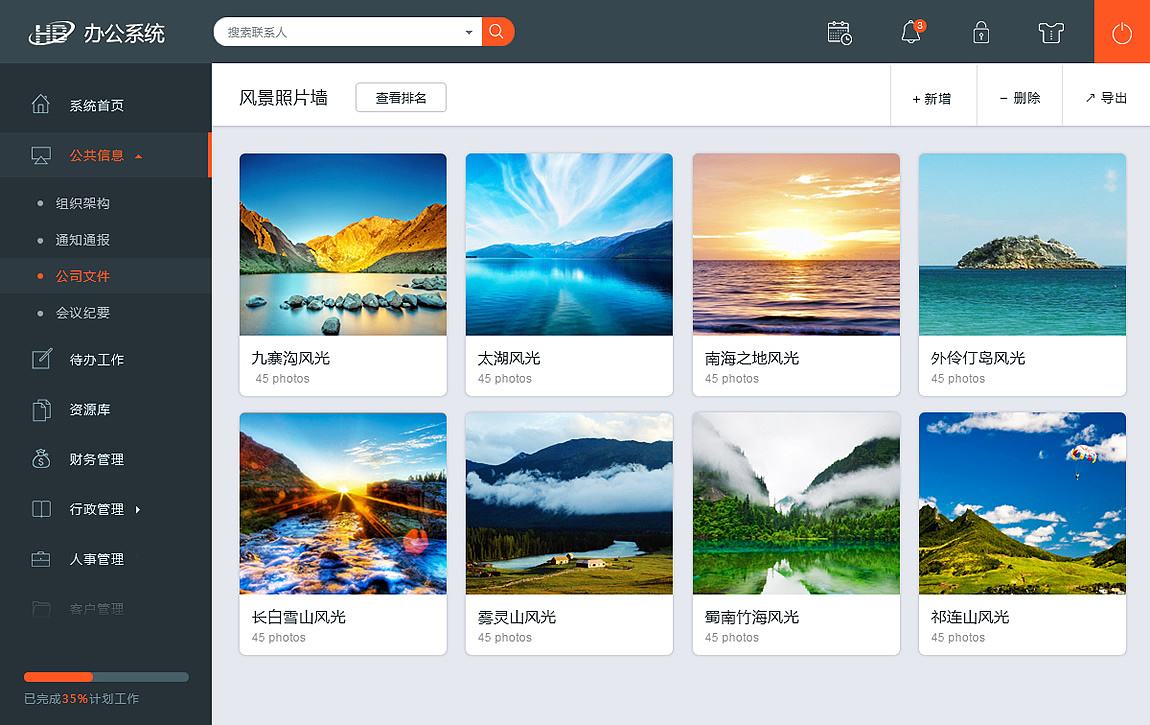Click the orange search magnifier button
This screenshot has height=725, width=1150.
[497, 31]
